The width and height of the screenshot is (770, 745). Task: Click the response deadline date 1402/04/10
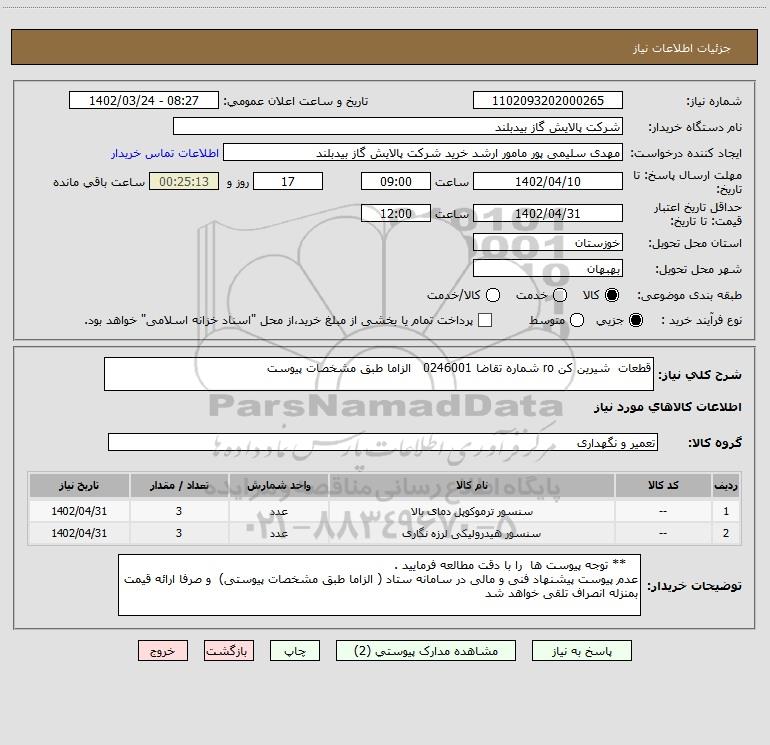click(548, 181)
